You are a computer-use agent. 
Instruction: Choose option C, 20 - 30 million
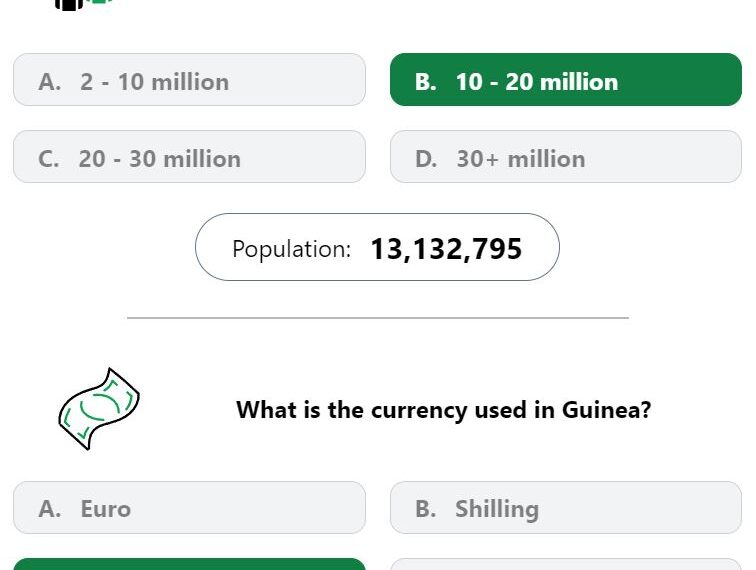[189, 157]
